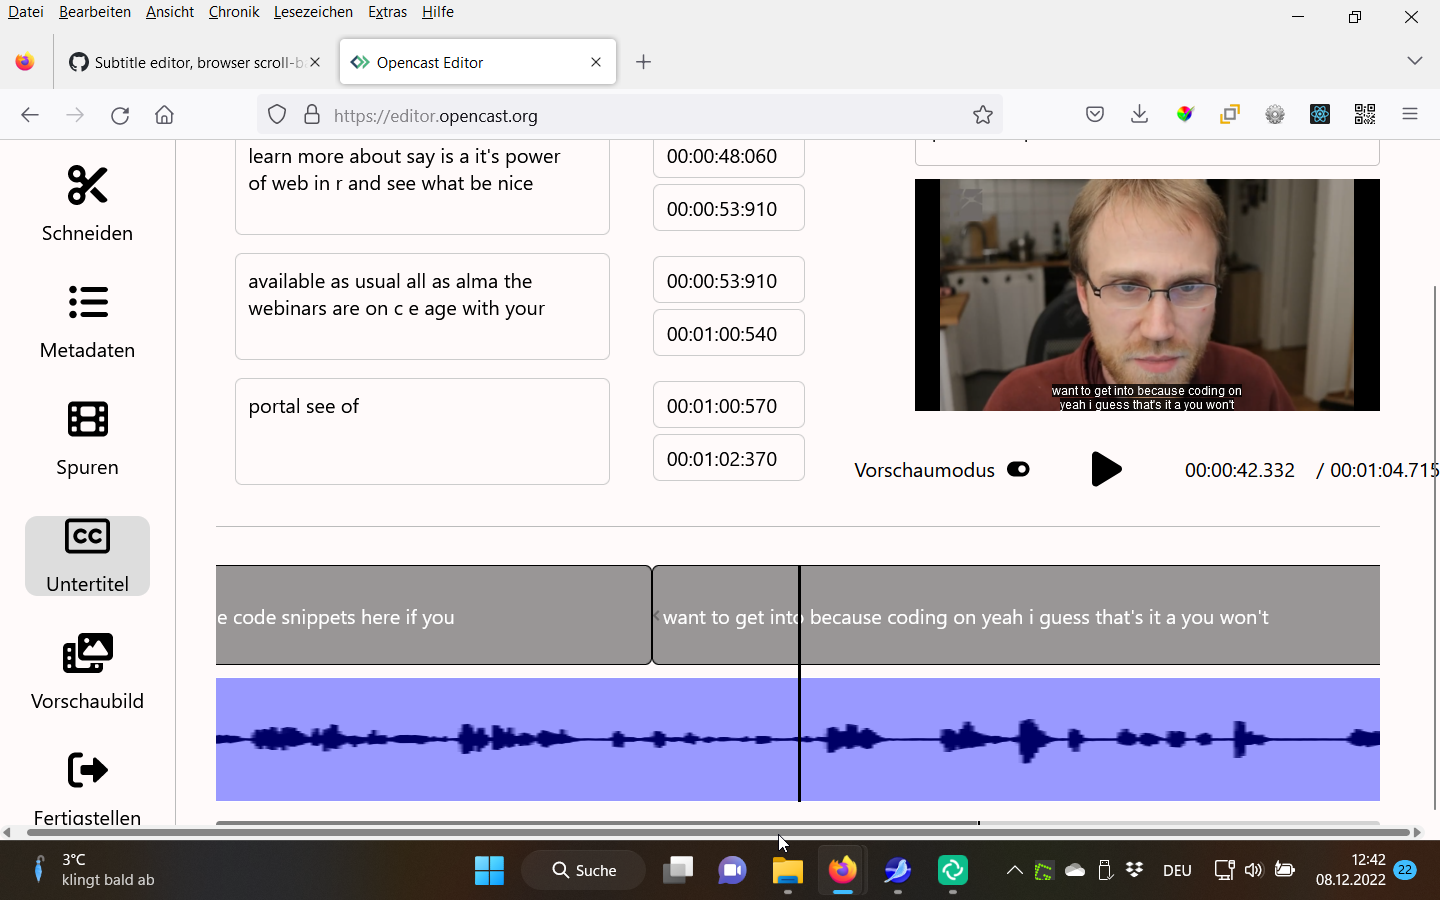Save the page to Pocket
1440x900 pixels.
1094,114
